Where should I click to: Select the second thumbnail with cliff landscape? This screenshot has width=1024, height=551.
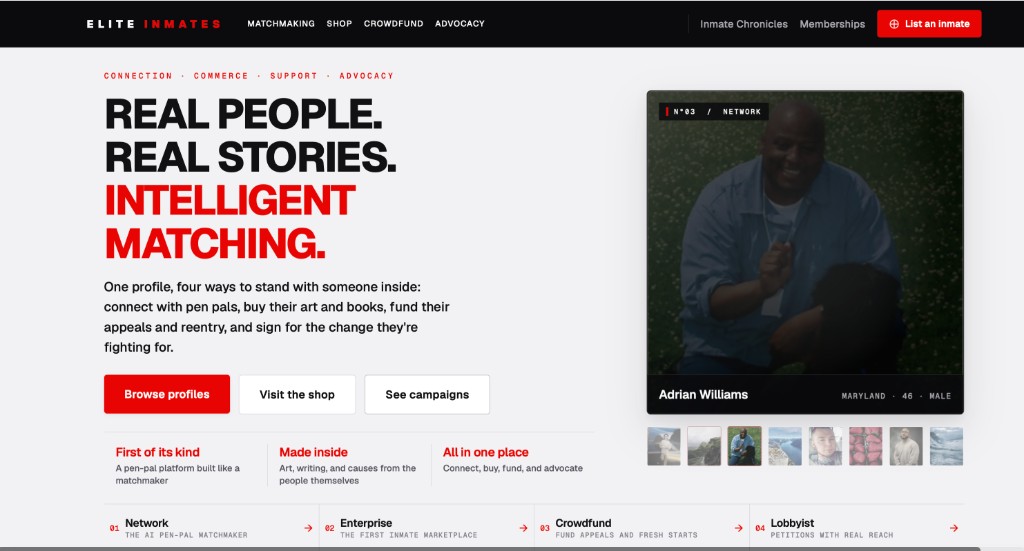coord(704,446)
